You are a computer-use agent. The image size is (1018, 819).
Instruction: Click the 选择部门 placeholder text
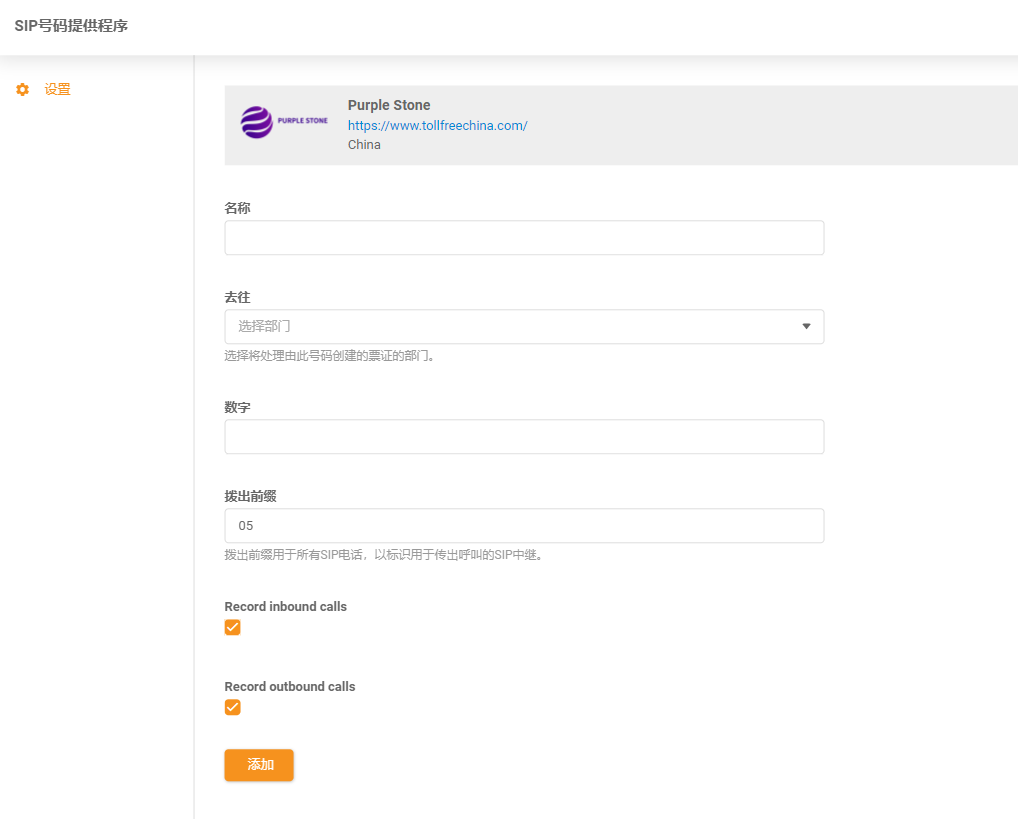pyautogui.click(x=265, y=326)
